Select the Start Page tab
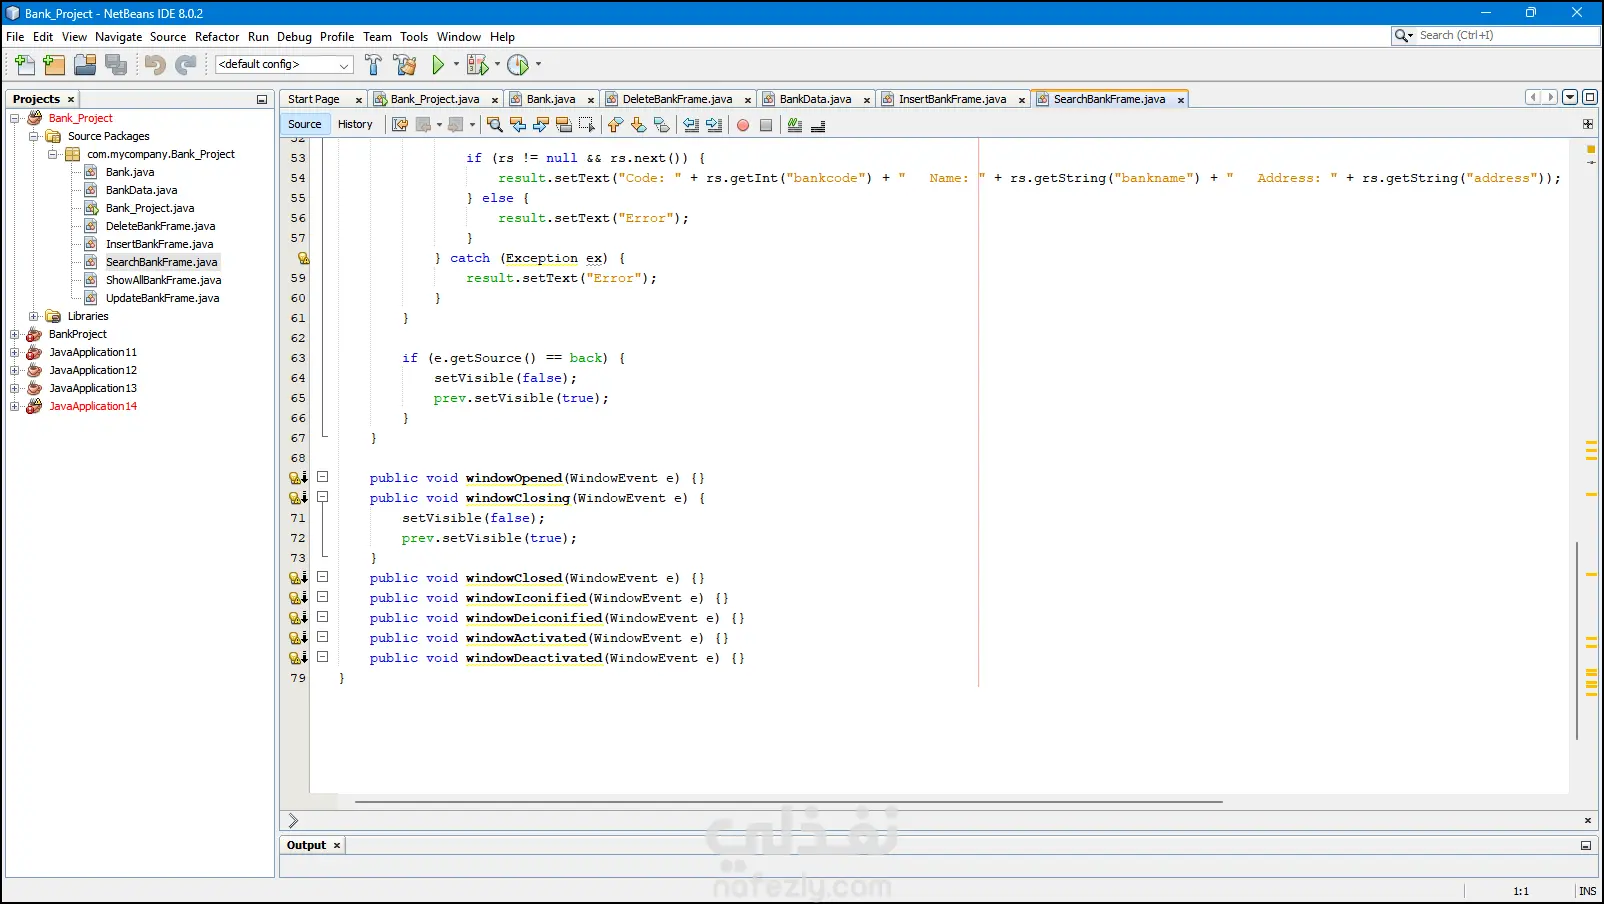The width and height of the screenshot is (1604, 904). click(314, 99)
